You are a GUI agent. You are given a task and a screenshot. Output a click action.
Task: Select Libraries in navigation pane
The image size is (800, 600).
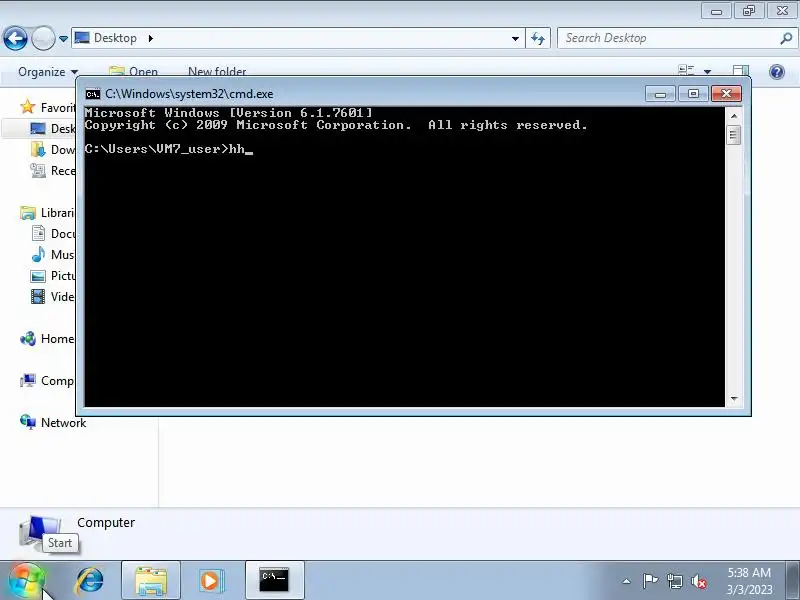point(47,213)
